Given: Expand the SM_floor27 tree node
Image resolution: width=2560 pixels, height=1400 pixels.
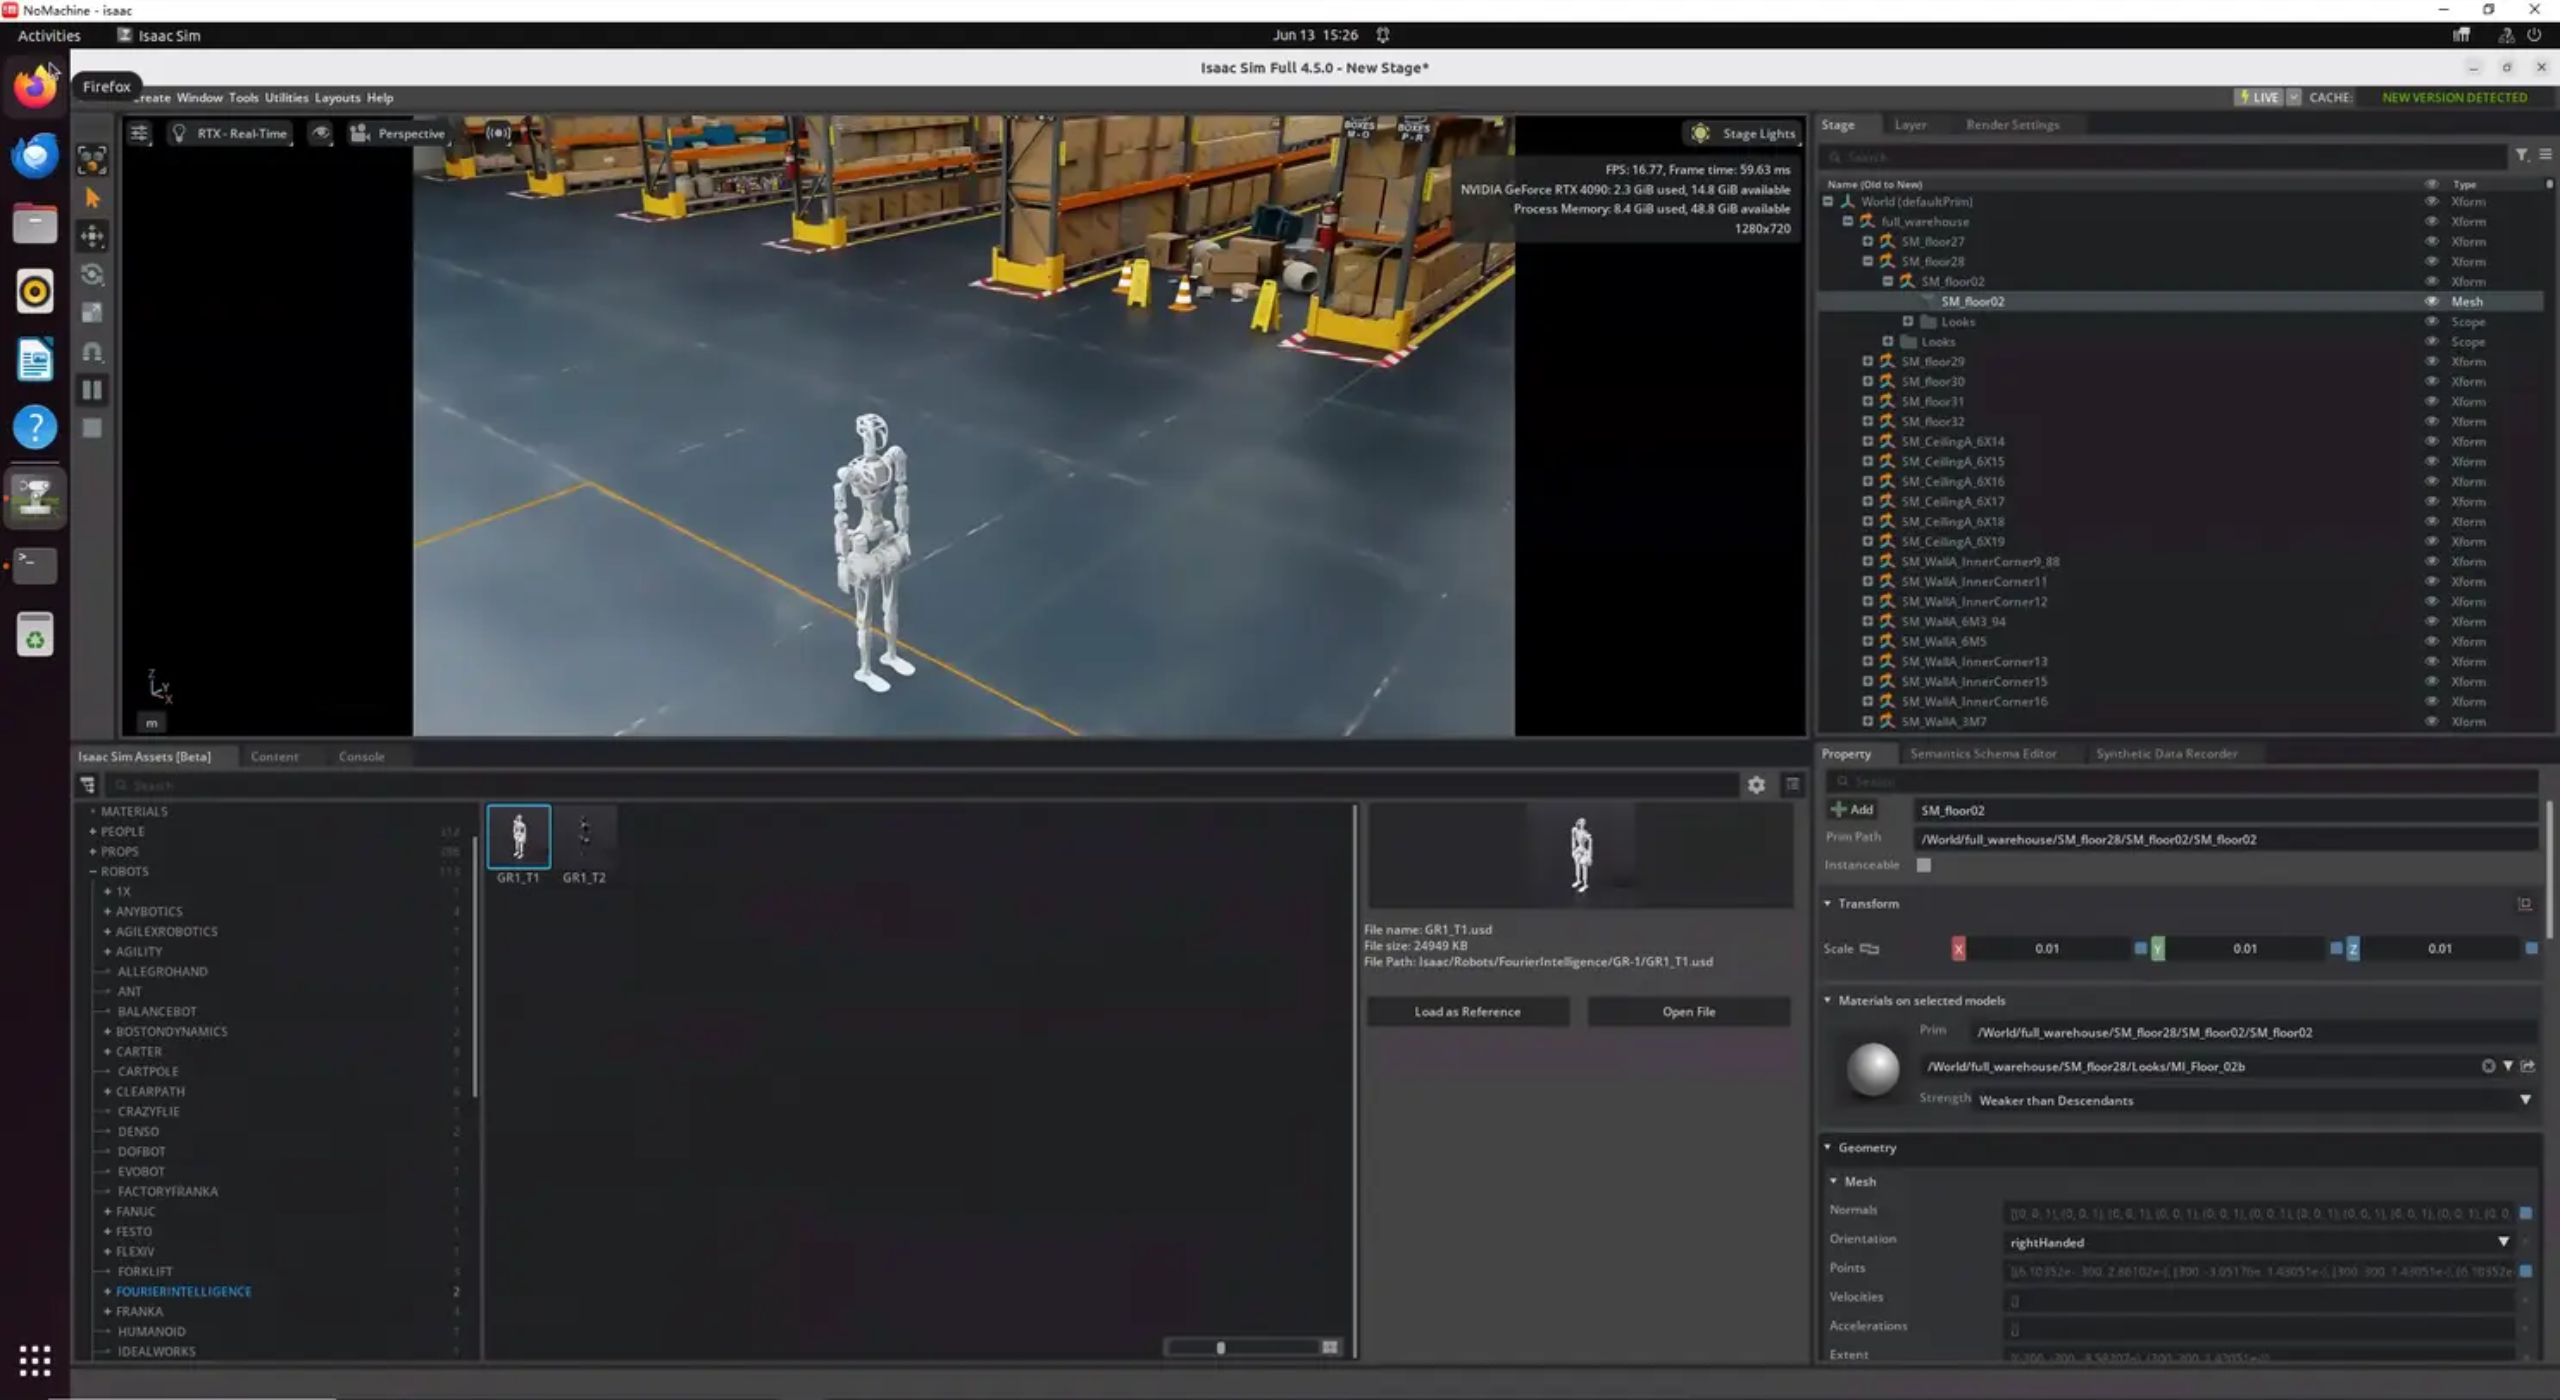Looking at the screenshot, I should (x=1867, y=241).
